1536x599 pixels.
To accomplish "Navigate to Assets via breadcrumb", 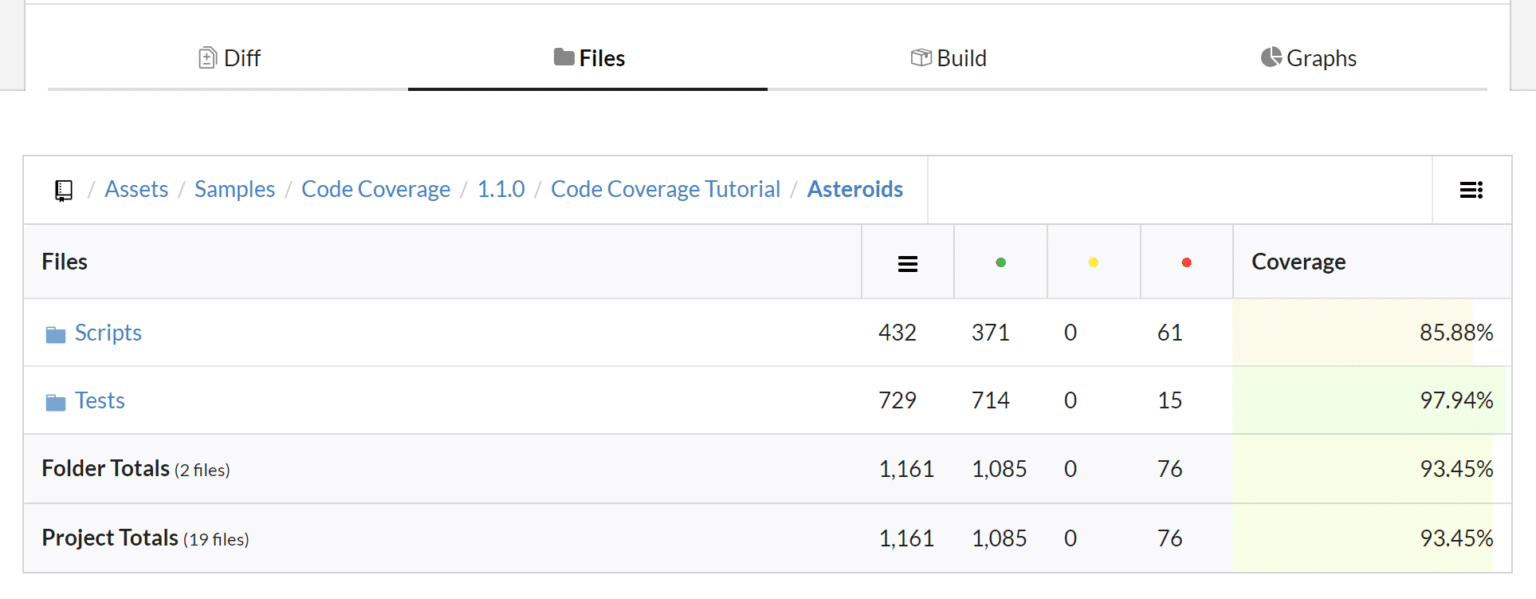I will pyautogui.click(x=136, y=189).
